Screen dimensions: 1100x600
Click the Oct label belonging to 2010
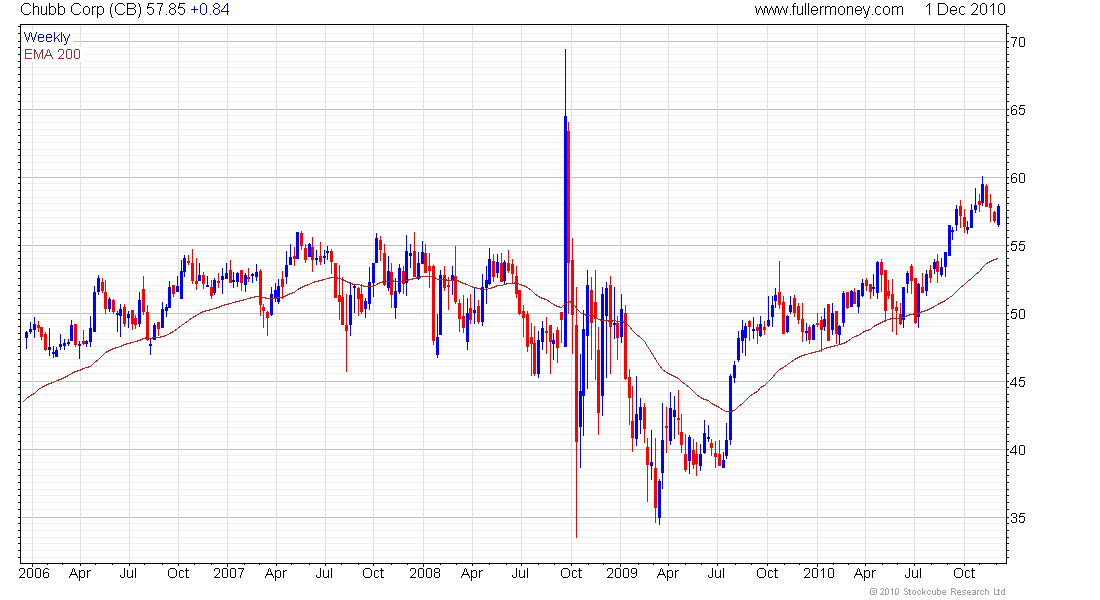pos(965,573)
